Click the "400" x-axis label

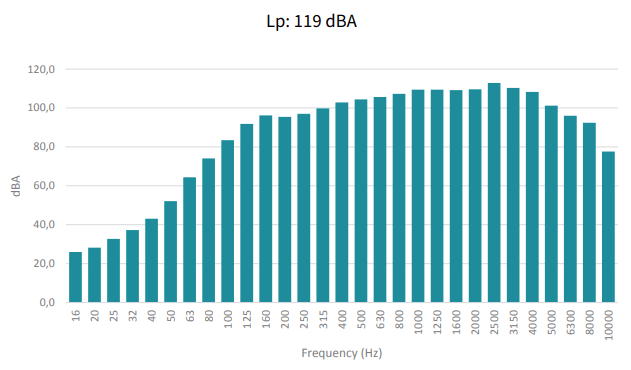coord(342,318)
